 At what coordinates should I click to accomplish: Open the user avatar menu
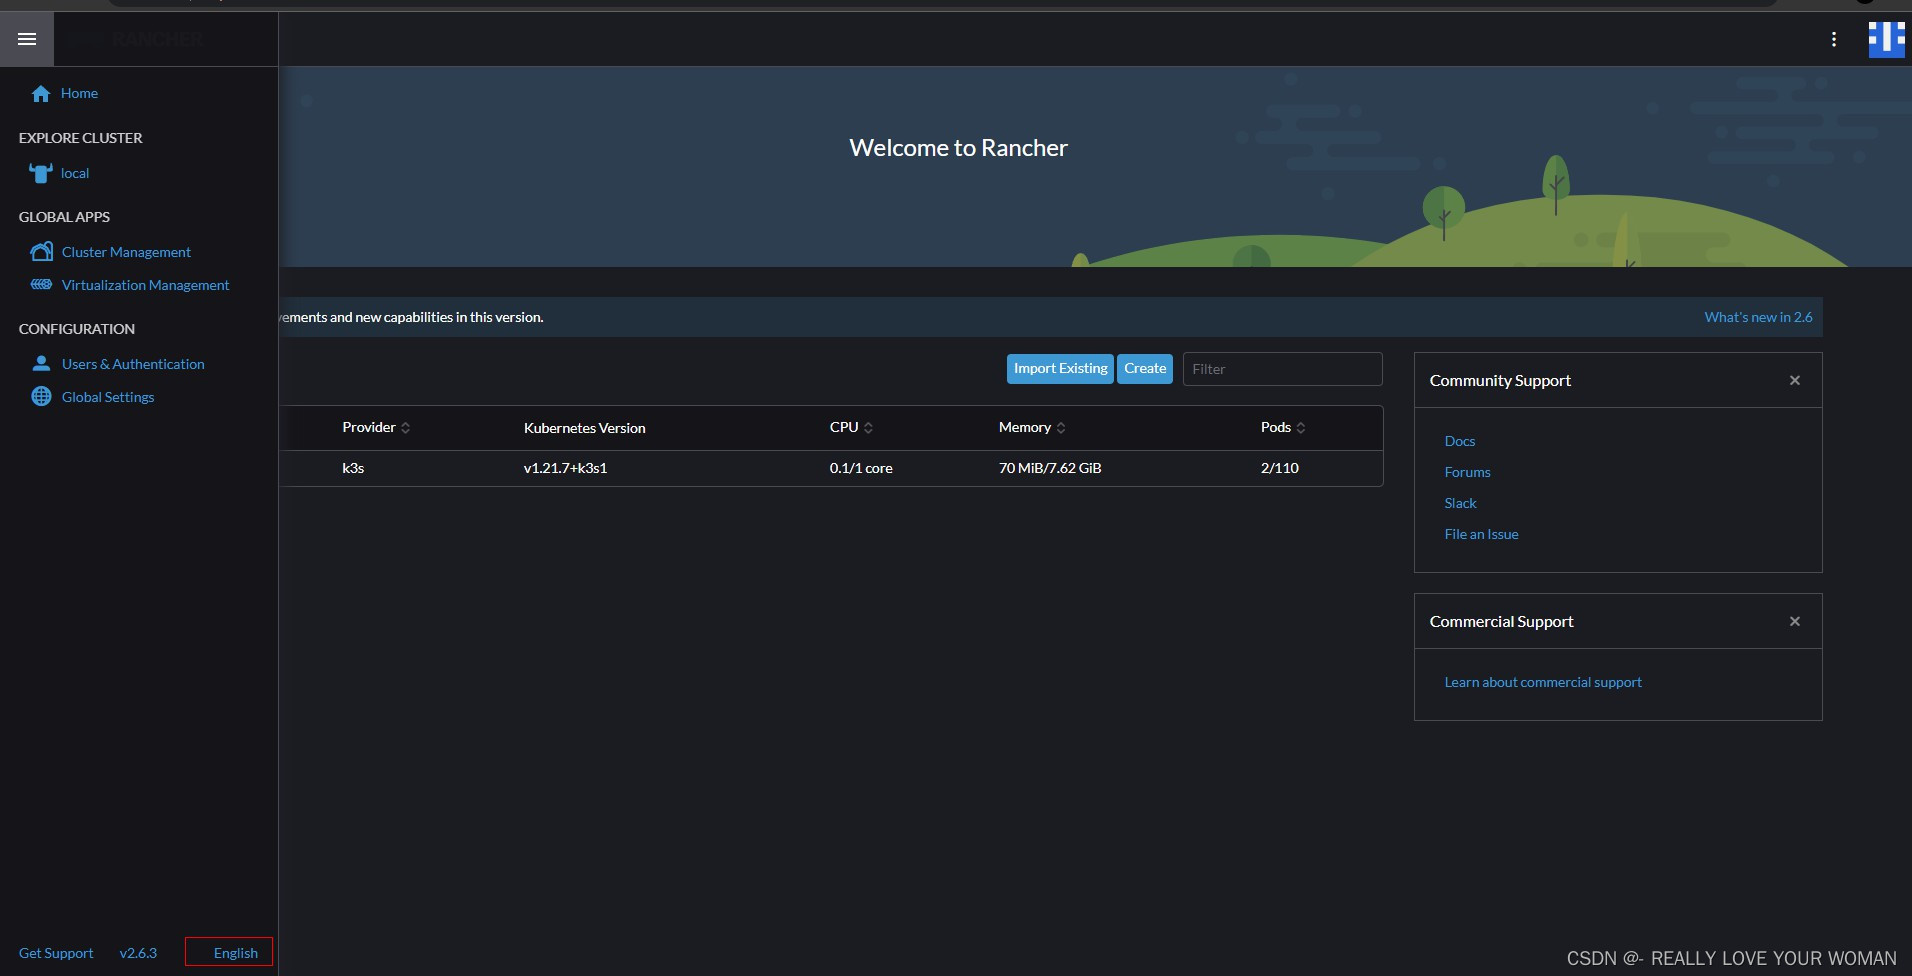(x=1886, y=39)
